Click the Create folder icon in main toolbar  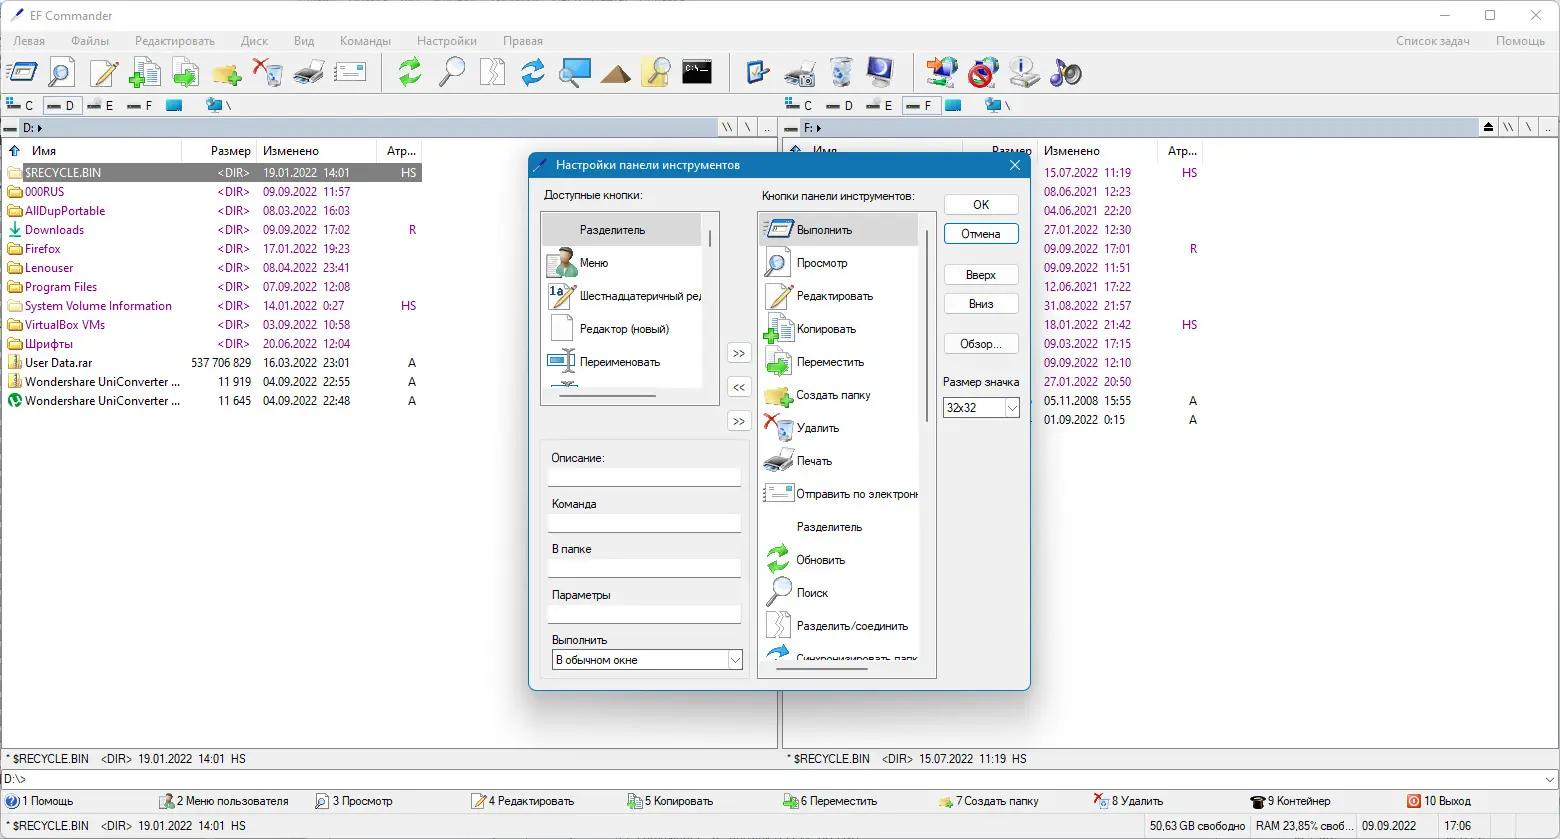tap(227, 72)
